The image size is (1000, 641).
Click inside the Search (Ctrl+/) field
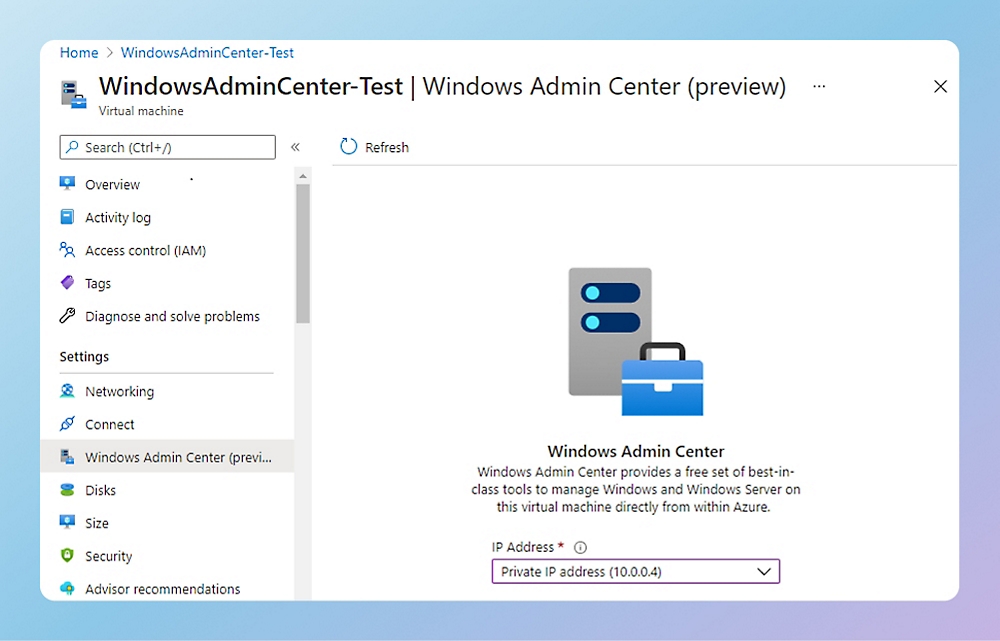pos(166,146)
